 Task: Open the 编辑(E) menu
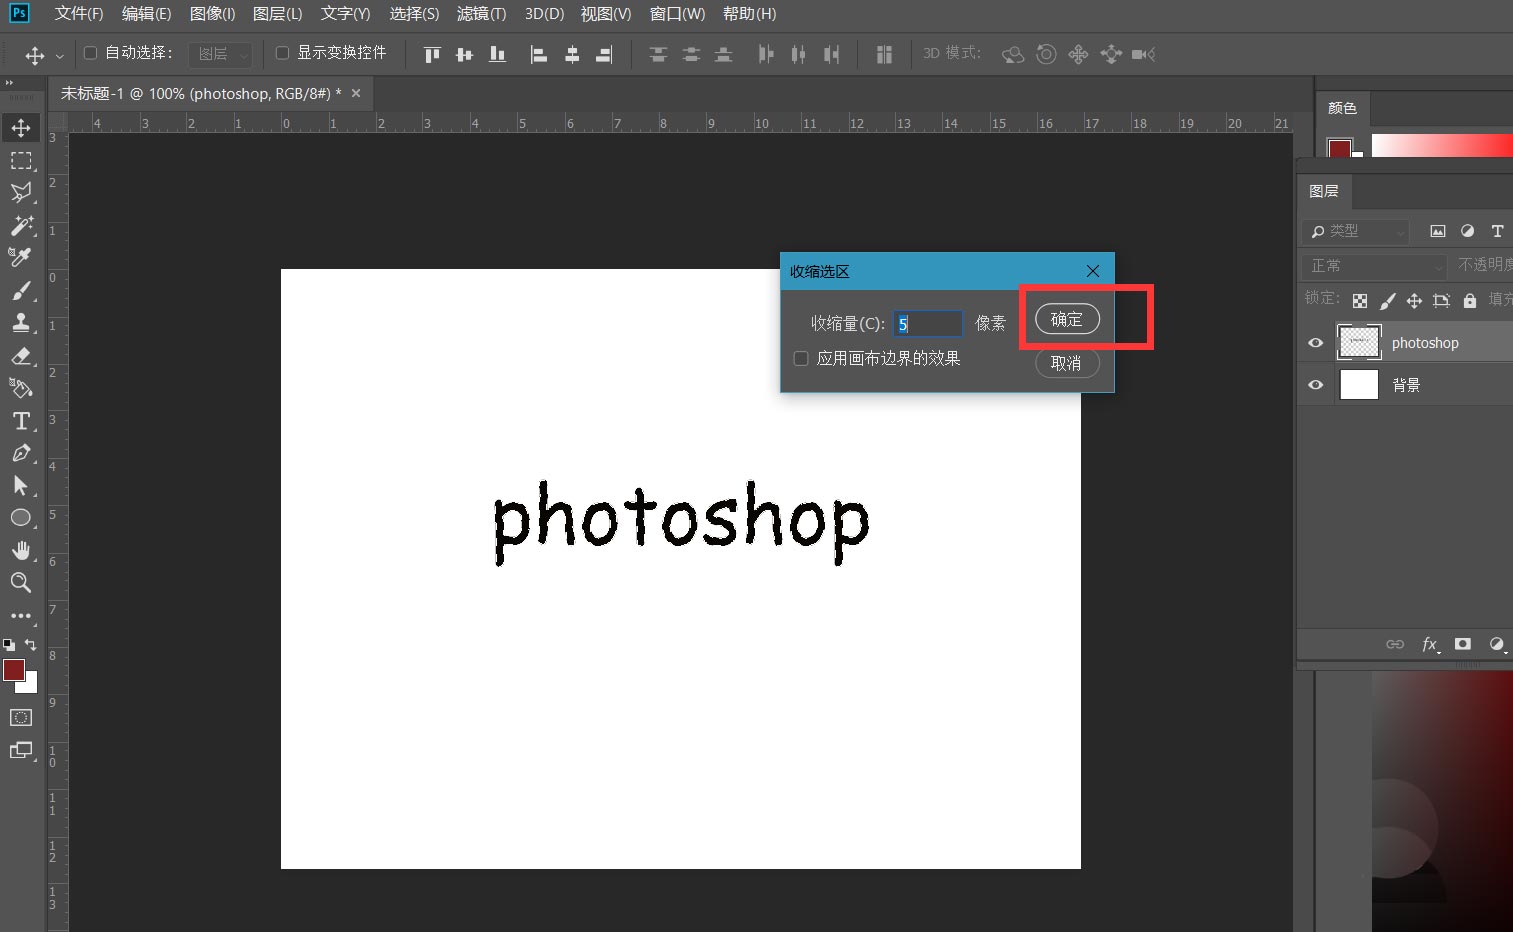(x=146, y=14)
